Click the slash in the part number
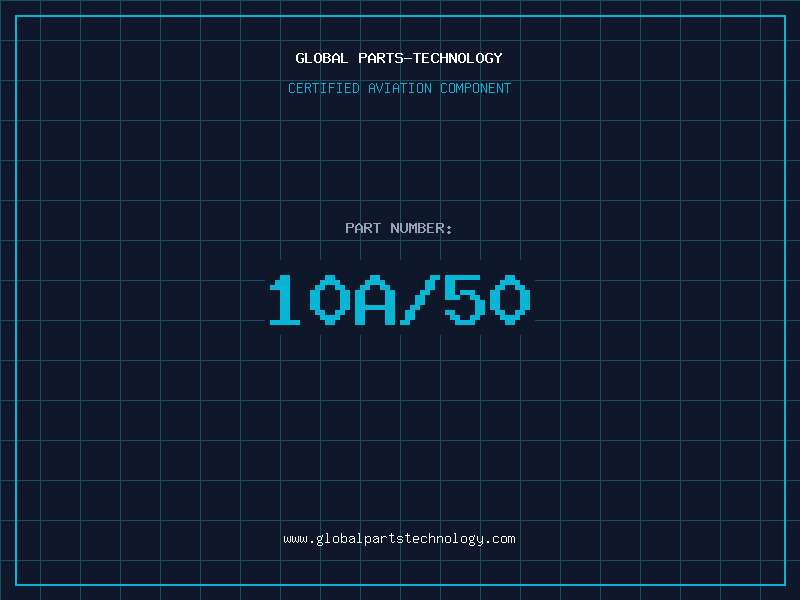Image resolution: width=800 pixels, height=600 pixels. [x=420, y=300]
